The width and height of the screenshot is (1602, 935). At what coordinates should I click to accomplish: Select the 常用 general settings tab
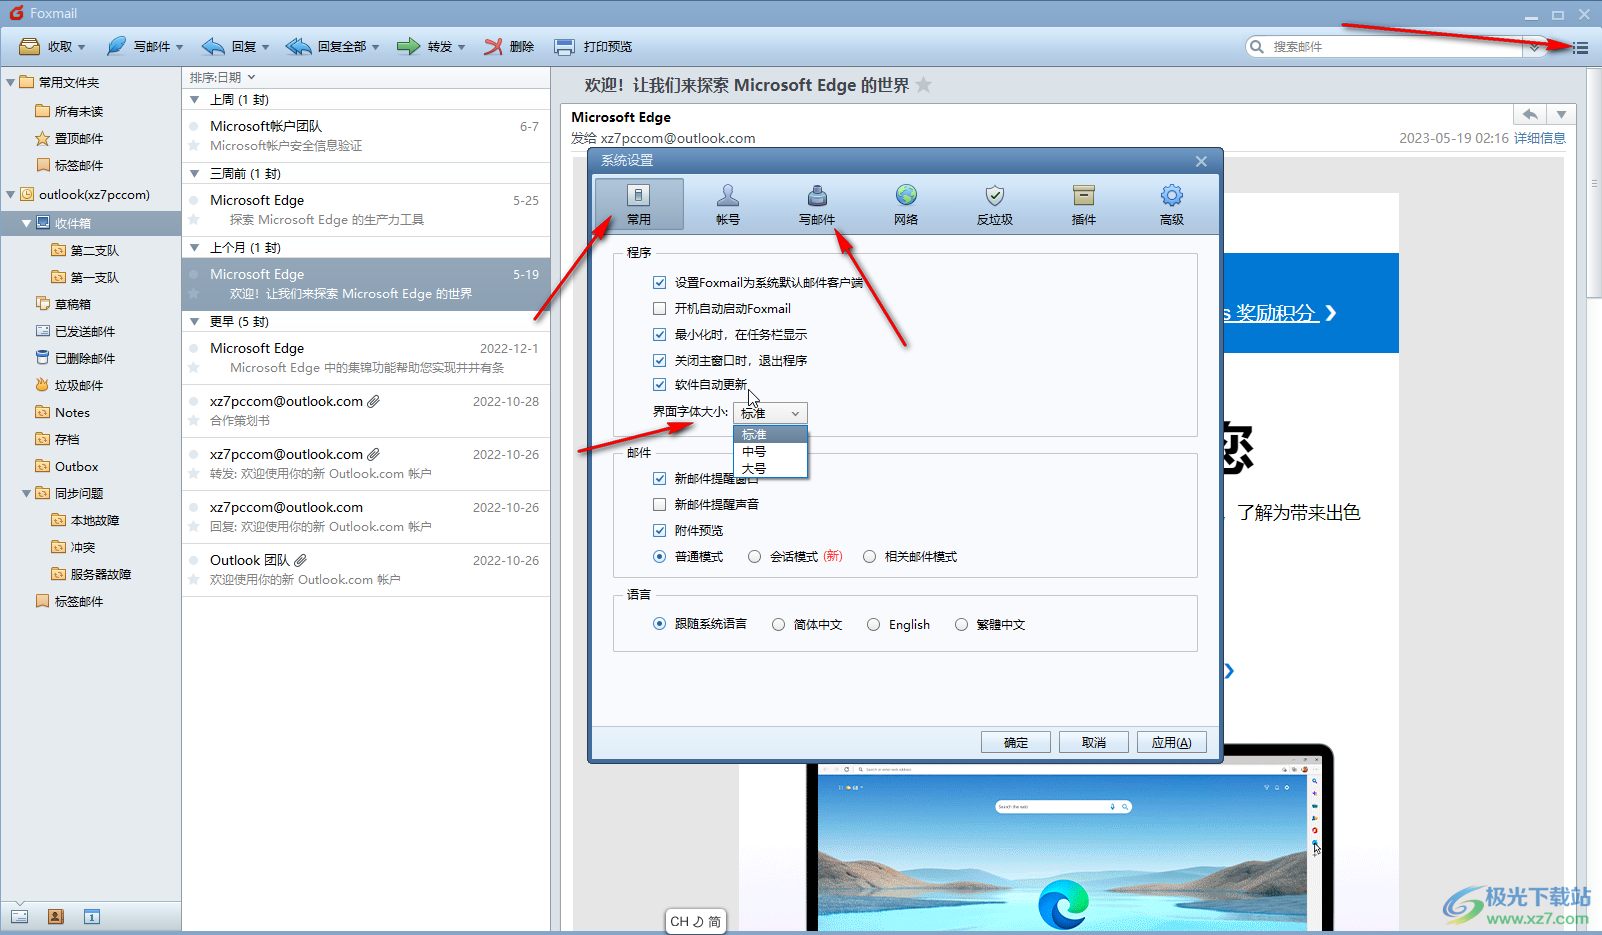click(639, 204)
